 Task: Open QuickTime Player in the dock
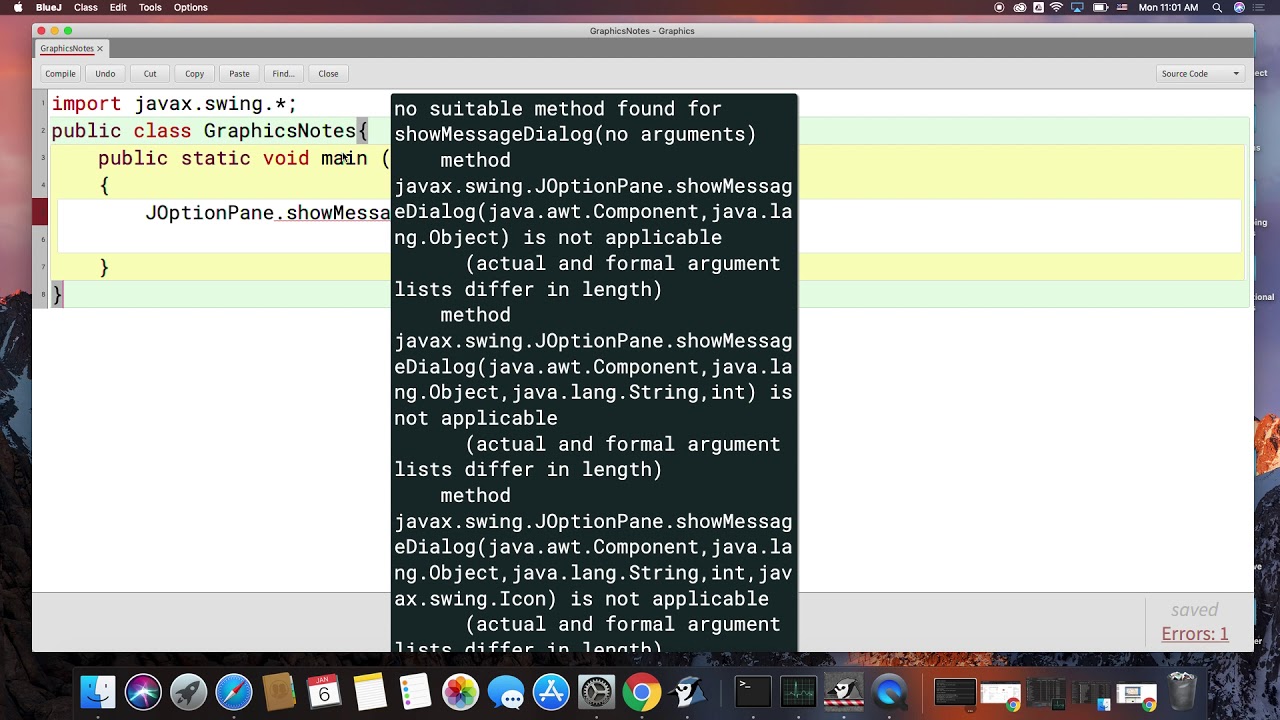click(x=889, y=692)
